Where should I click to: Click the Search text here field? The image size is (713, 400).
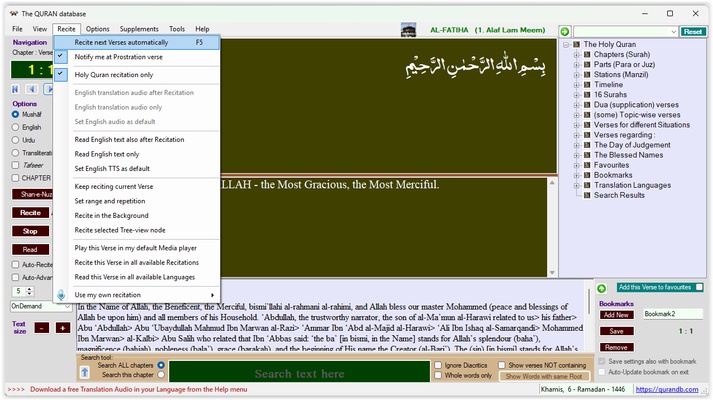tap(299, 373)
